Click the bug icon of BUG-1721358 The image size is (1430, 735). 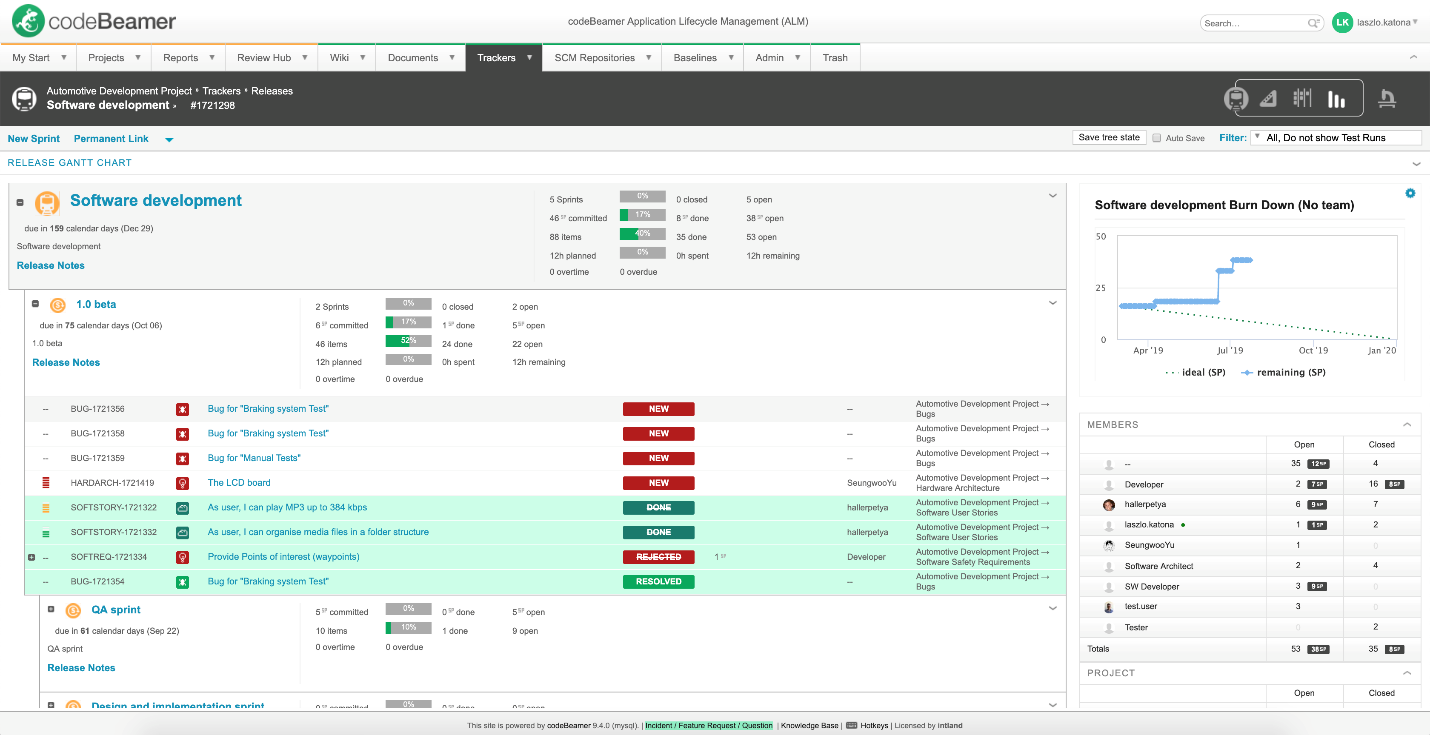click(x=183, y=434)
